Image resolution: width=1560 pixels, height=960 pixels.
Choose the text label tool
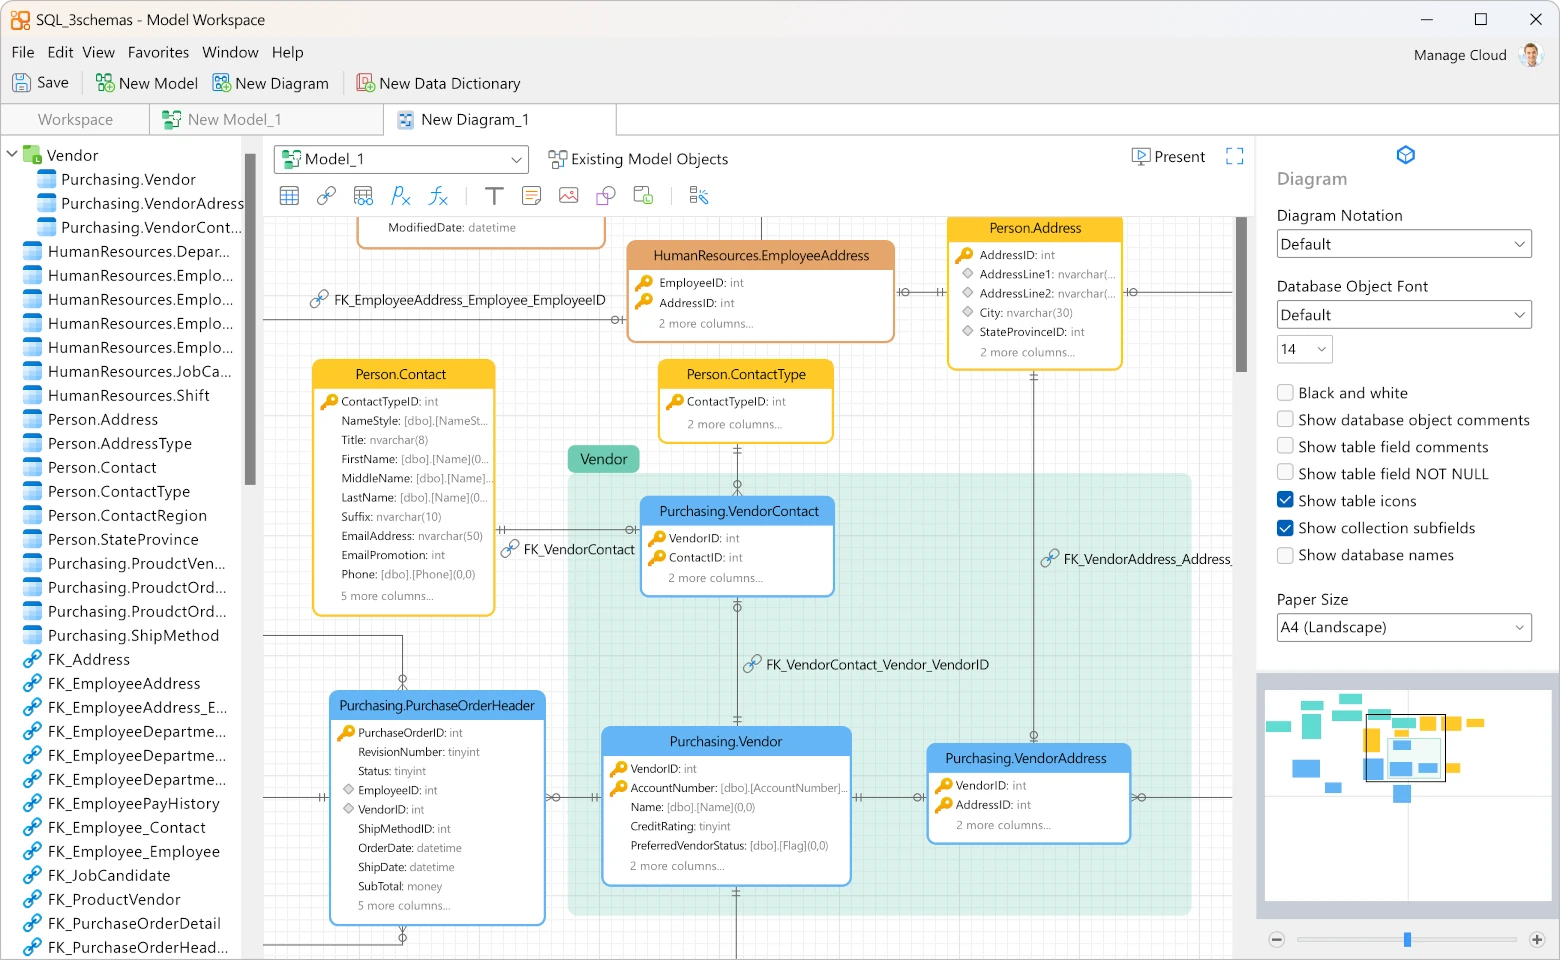tap(494, 196)
